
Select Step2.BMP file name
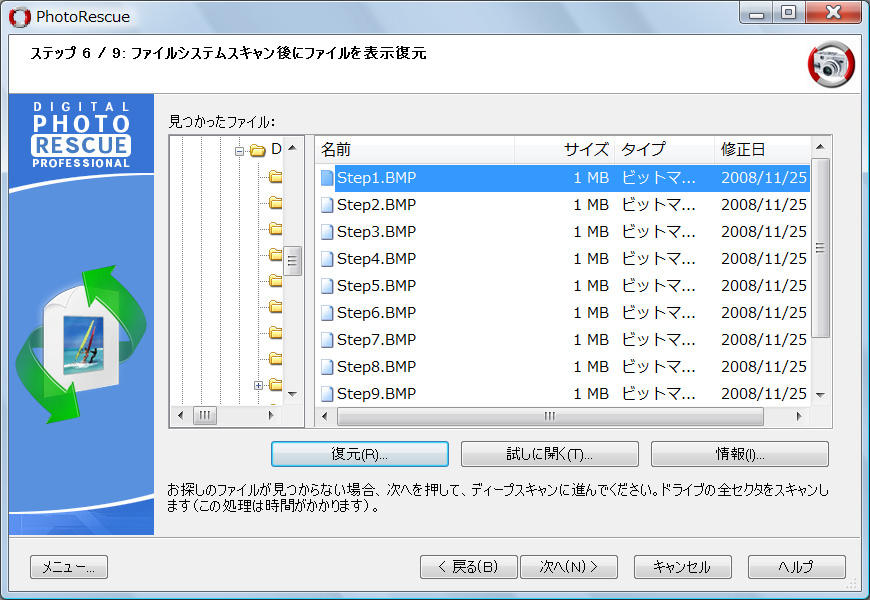(376, 205)
